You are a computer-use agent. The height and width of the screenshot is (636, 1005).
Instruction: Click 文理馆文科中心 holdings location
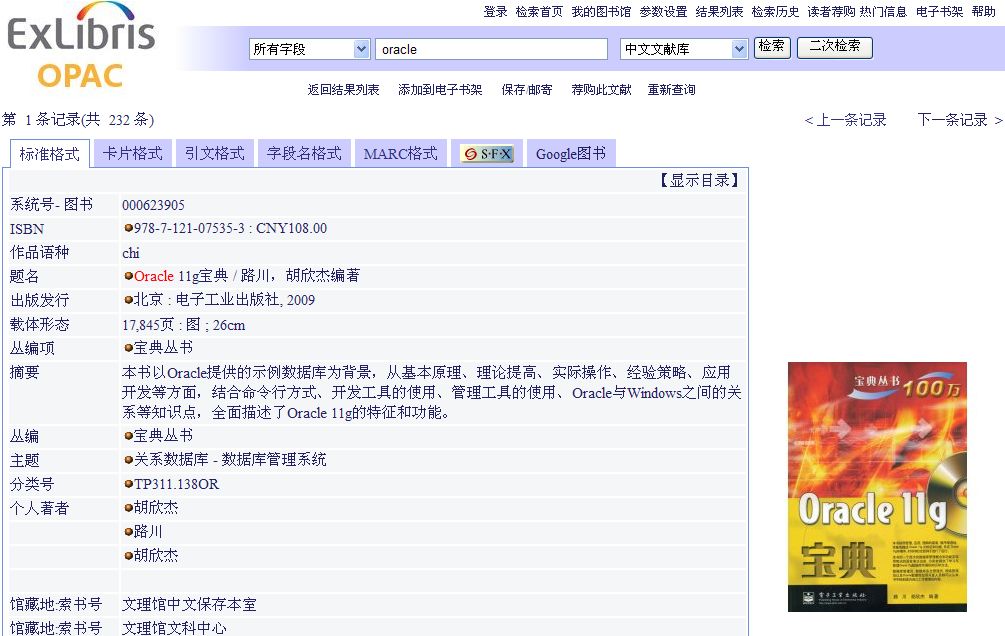174,628
